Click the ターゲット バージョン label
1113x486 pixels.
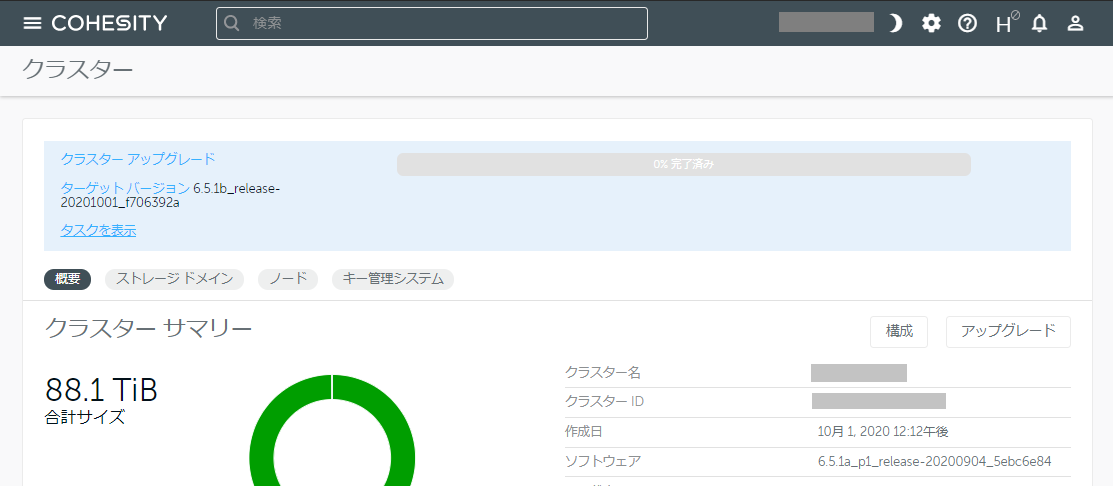pos(126,189)
